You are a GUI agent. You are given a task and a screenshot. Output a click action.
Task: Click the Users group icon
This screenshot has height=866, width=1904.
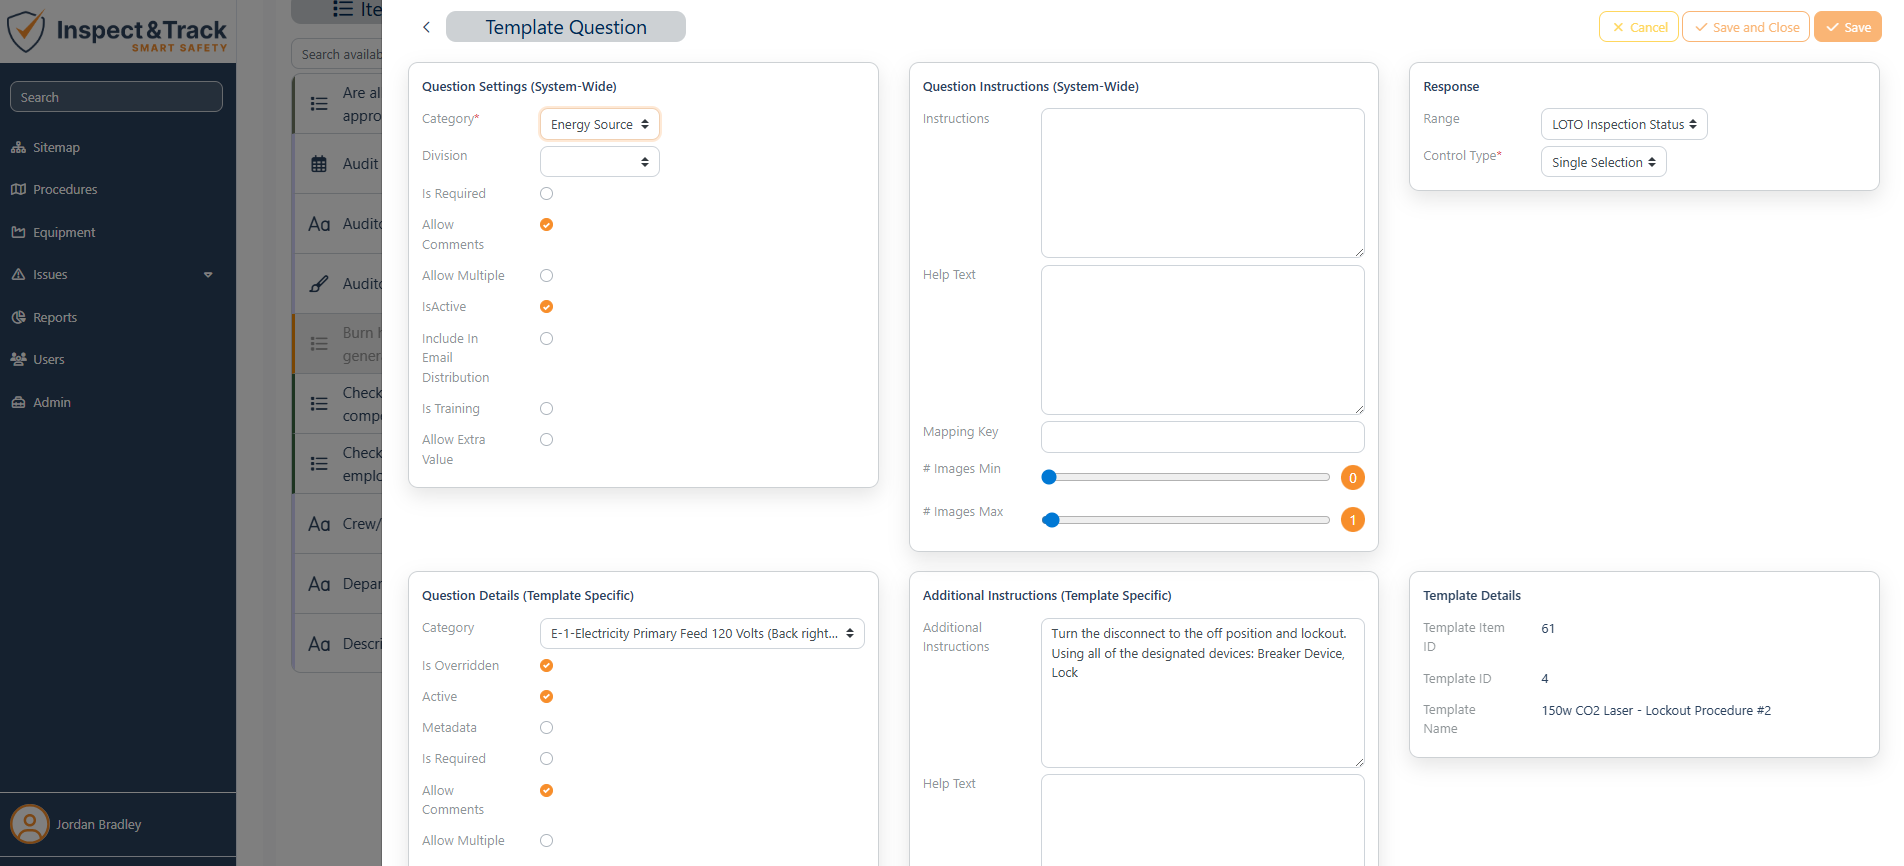18,359
